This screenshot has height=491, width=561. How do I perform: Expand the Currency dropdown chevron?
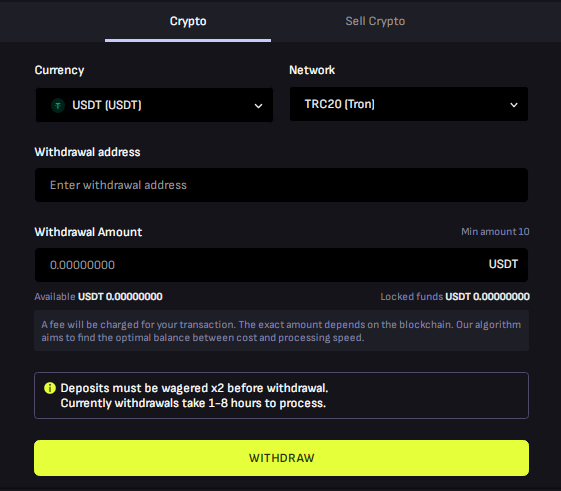[258, 106]
